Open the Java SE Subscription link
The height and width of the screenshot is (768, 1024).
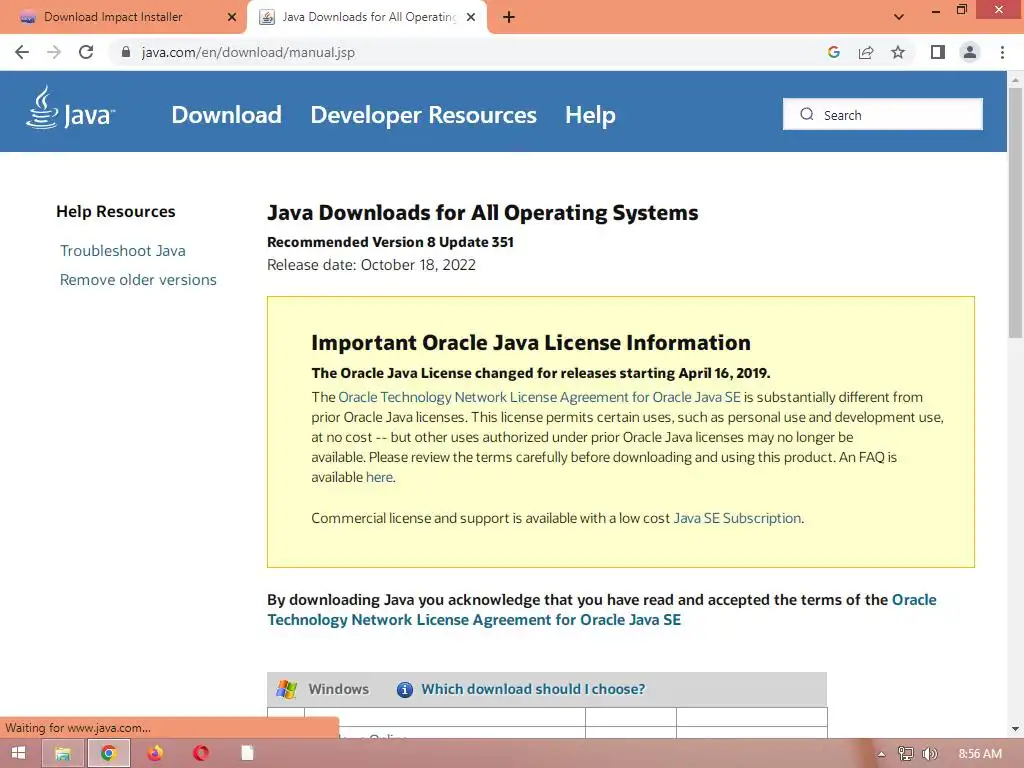click(737, 518)
